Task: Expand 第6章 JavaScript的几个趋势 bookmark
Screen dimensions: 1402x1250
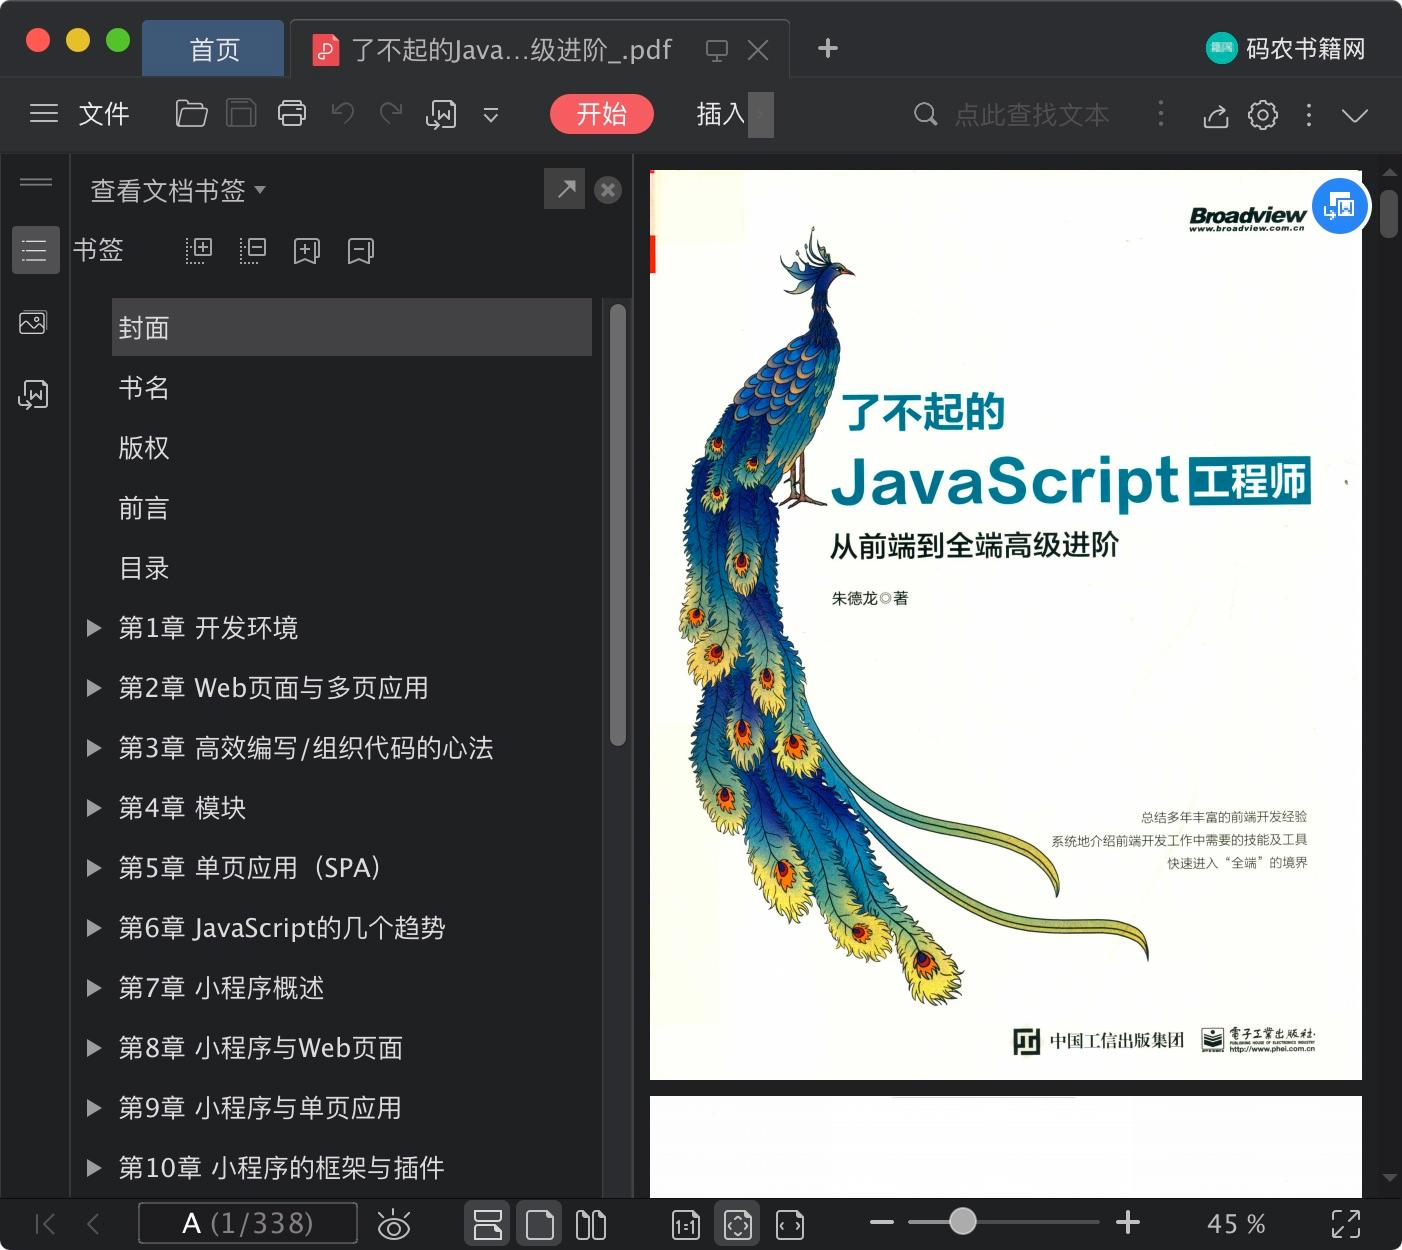Action: pos(94,928)
